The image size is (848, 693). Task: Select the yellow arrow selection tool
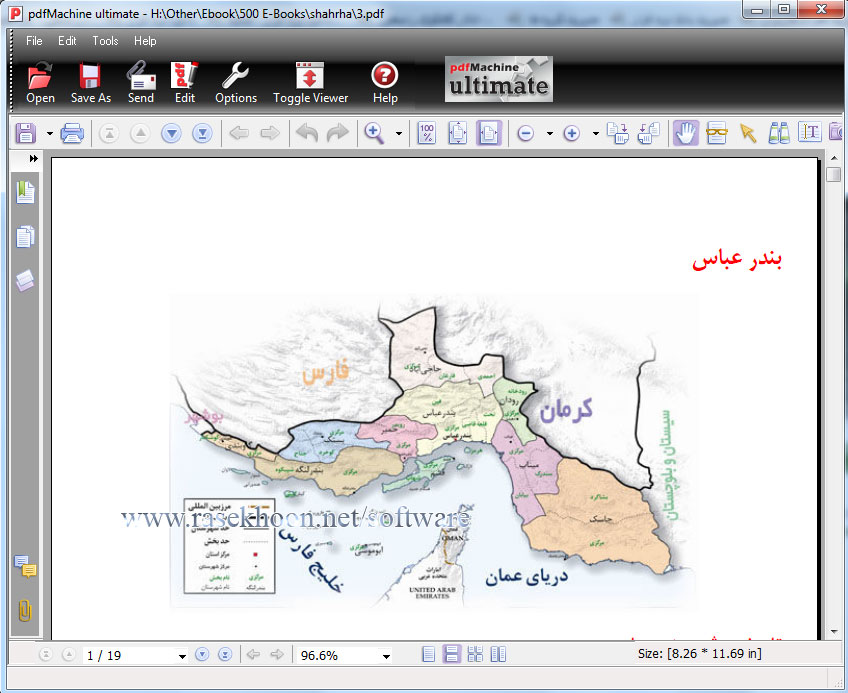click(748, 133)
